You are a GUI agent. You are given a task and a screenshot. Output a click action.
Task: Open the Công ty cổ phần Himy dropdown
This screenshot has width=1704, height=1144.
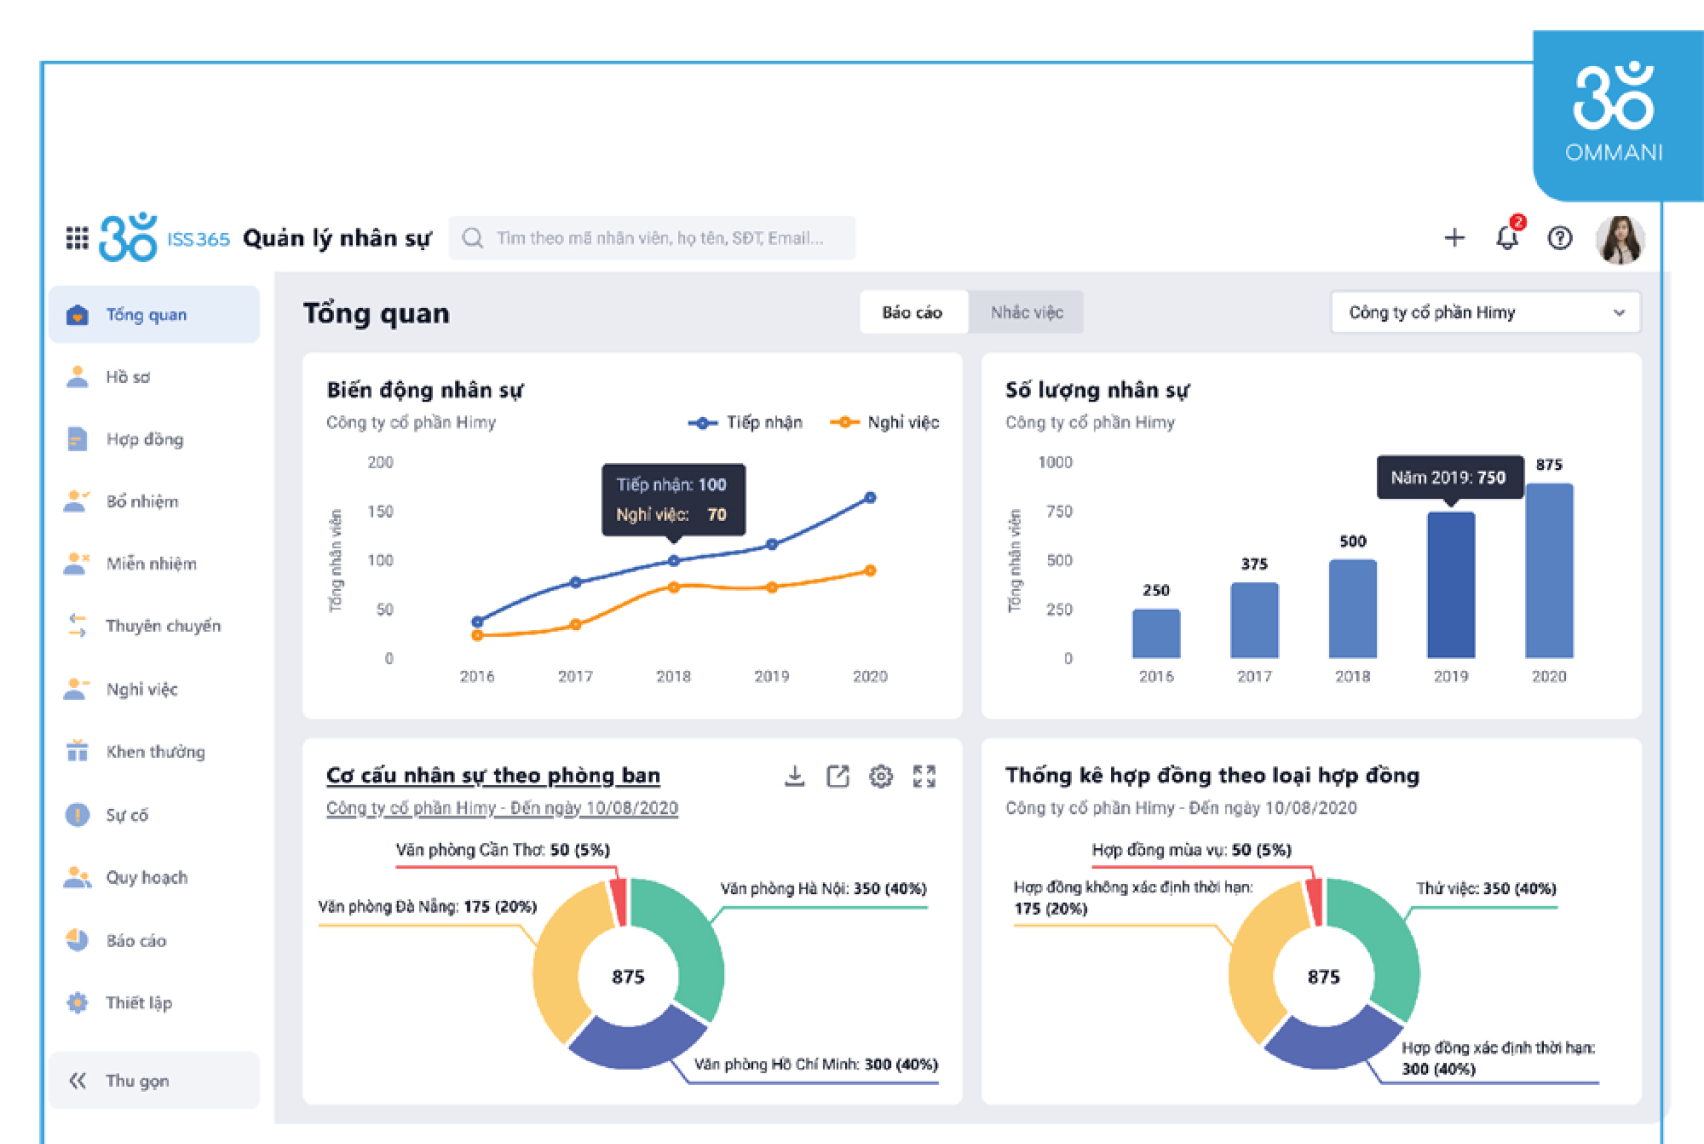[x=1484, y=313]
